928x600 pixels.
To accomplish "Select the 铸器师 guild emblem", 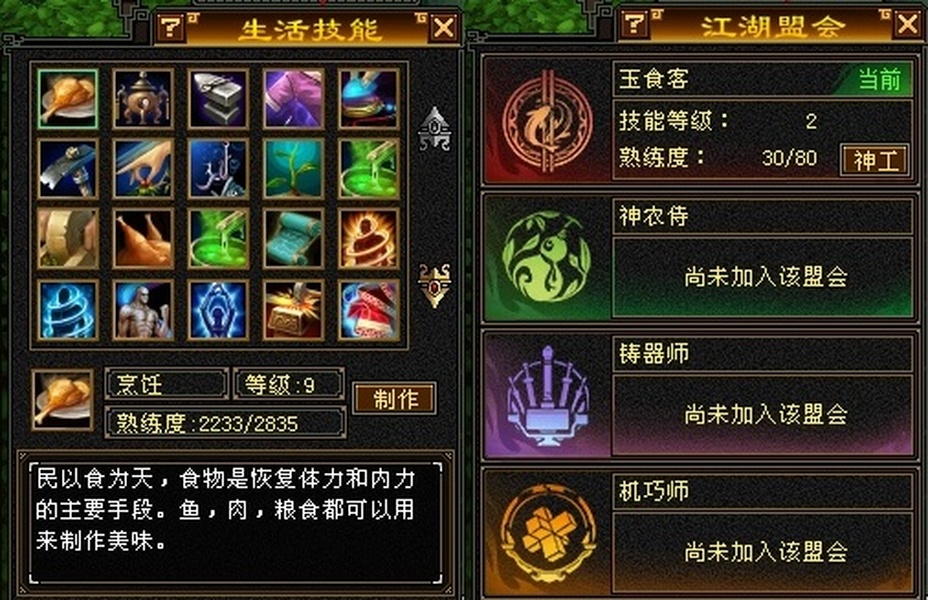I will 547,396.
